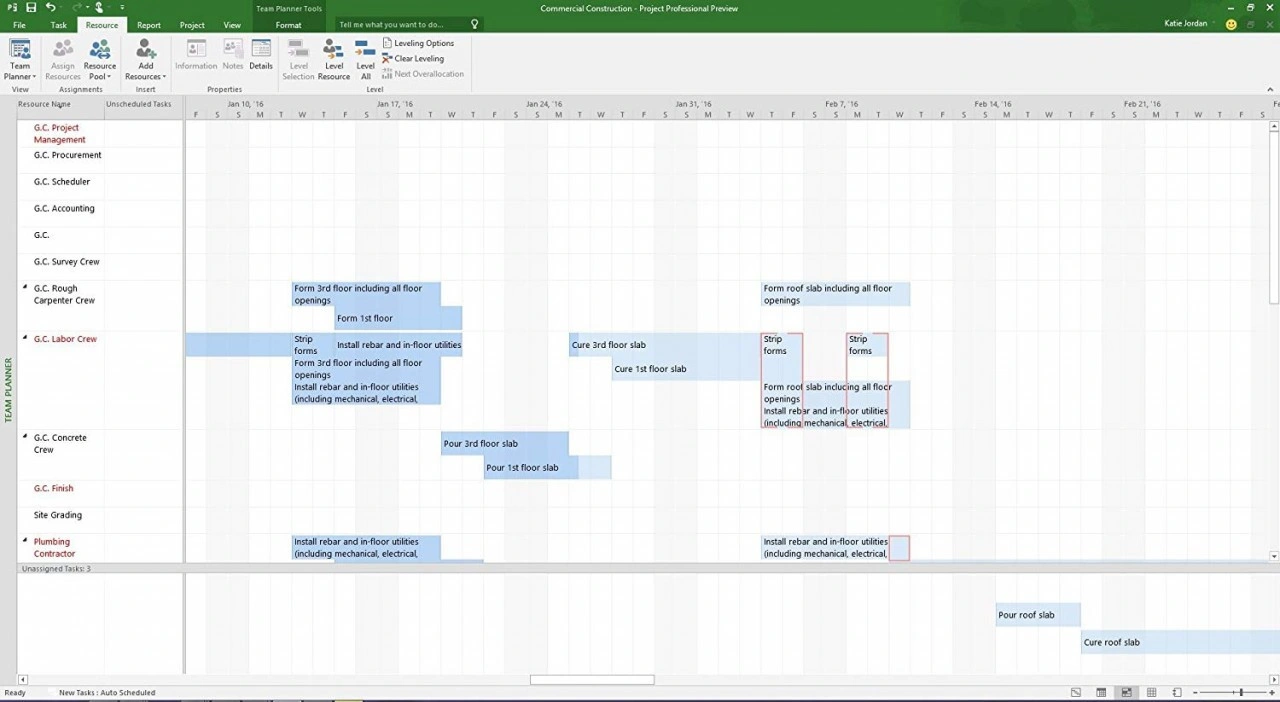1280x702 pixels.
Task: Click New Tasks: Auto Scheduled in status bar
Action: 106,692
